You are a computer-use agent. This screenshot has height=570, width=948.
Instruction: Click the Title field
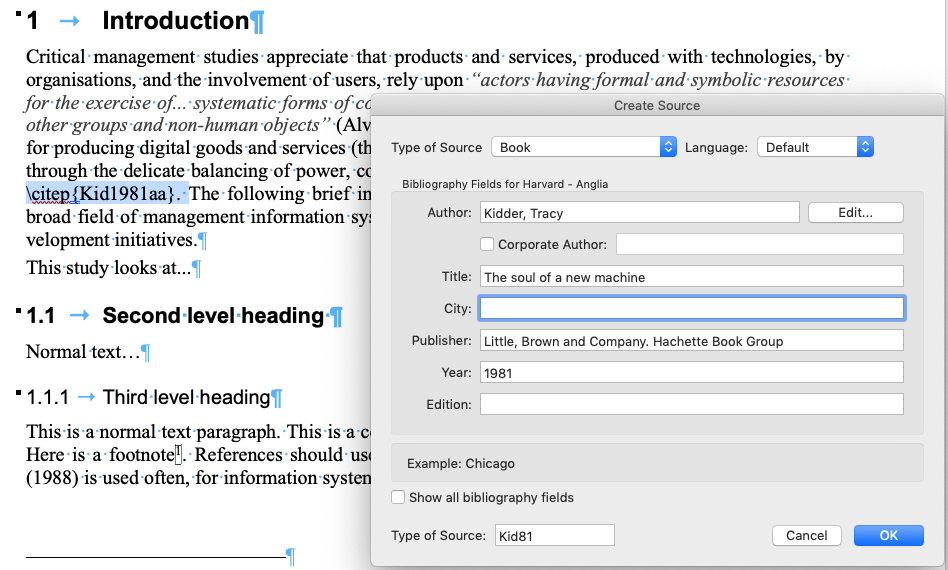click(692, 277)
